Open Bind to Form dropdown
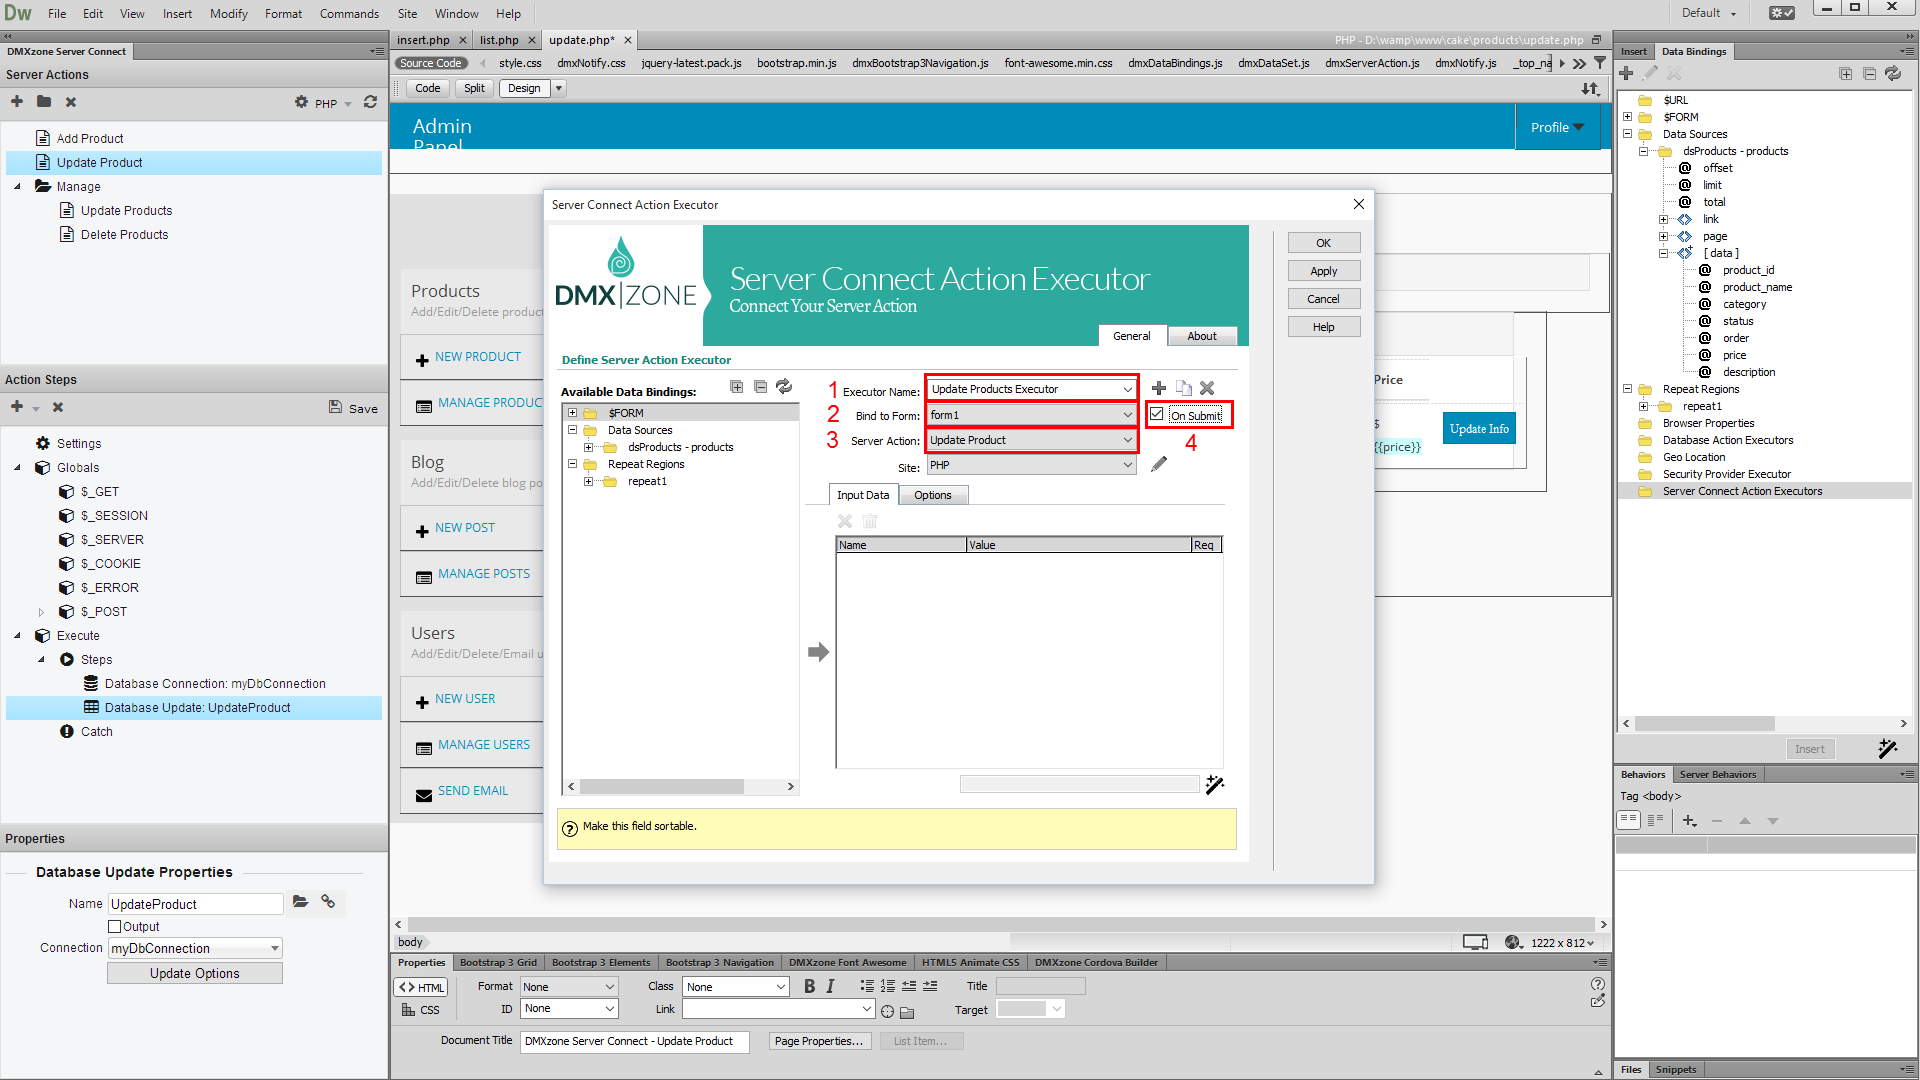This screenshot has width=1920, height=1080. pyautogui.click(x=1127, y=415)
